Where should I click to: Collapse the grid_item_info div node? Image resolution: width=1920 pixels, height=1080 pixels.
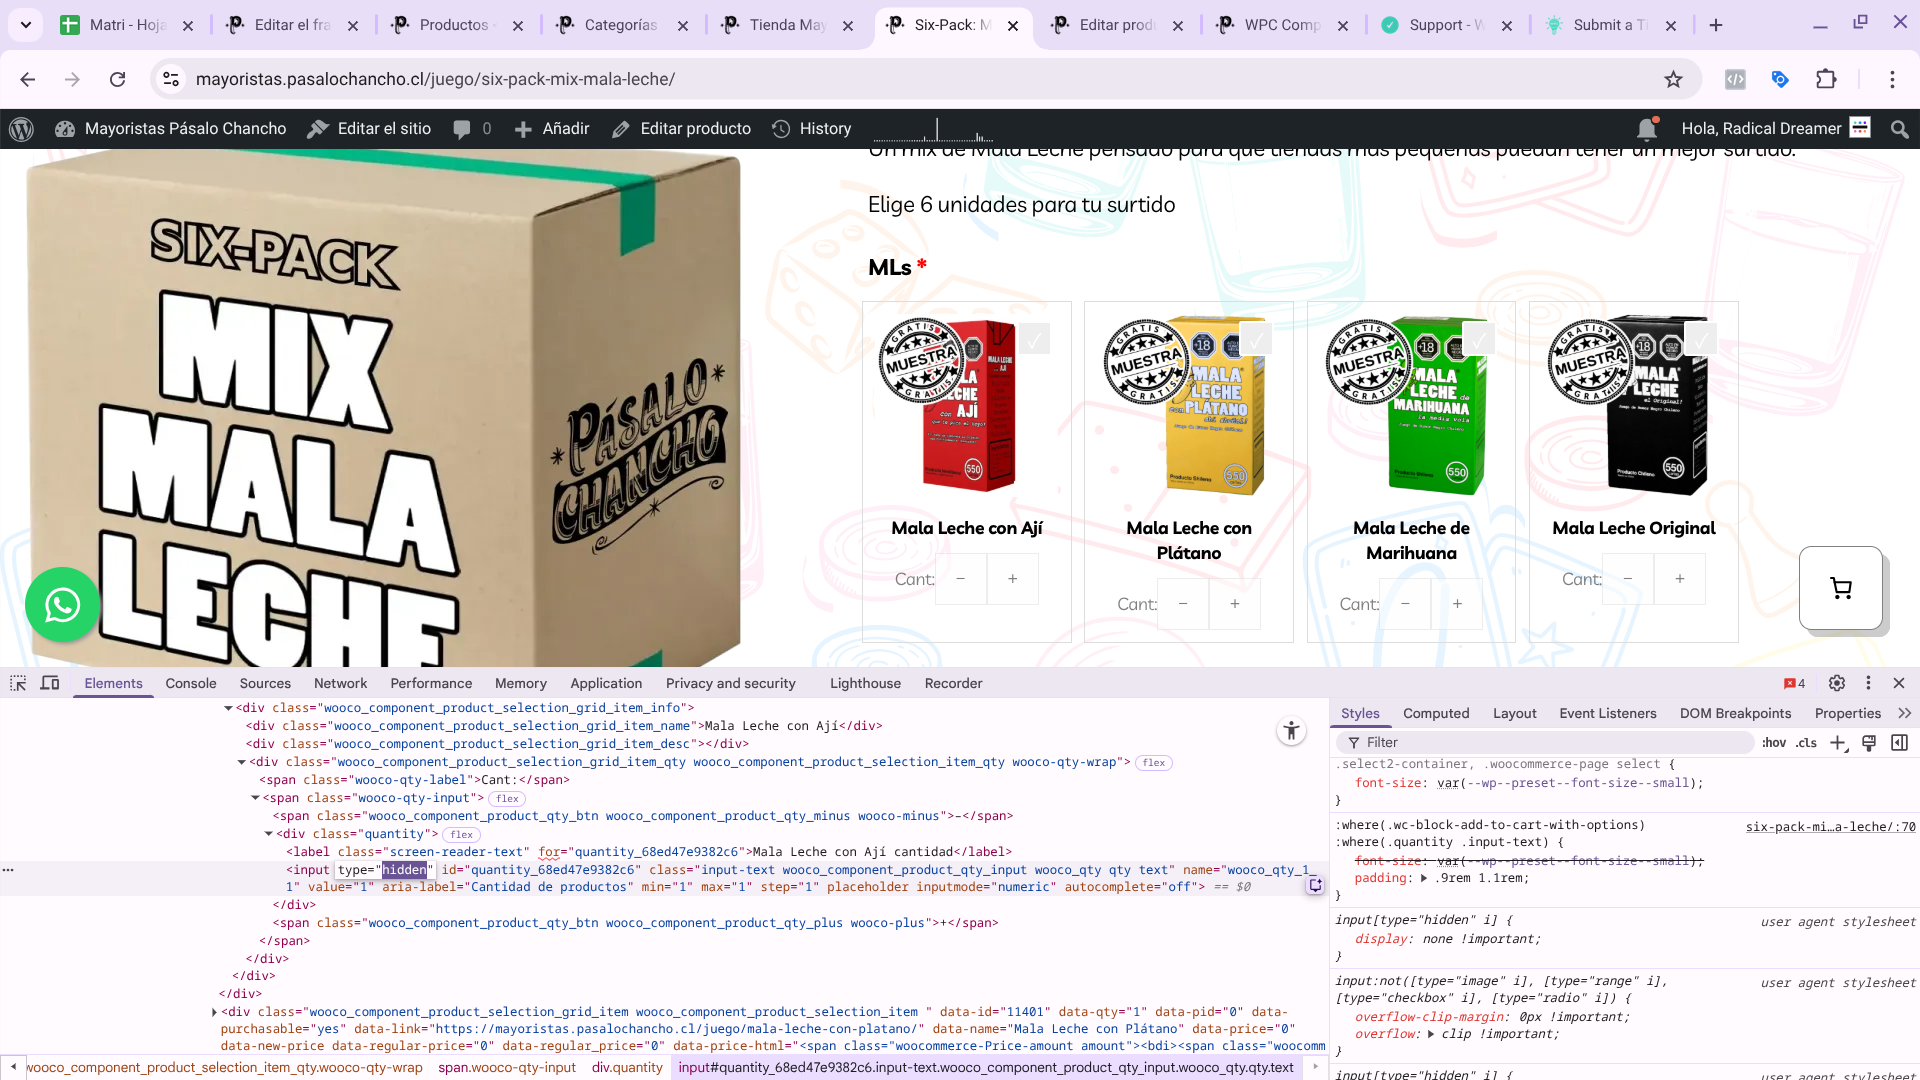[228, 708]
